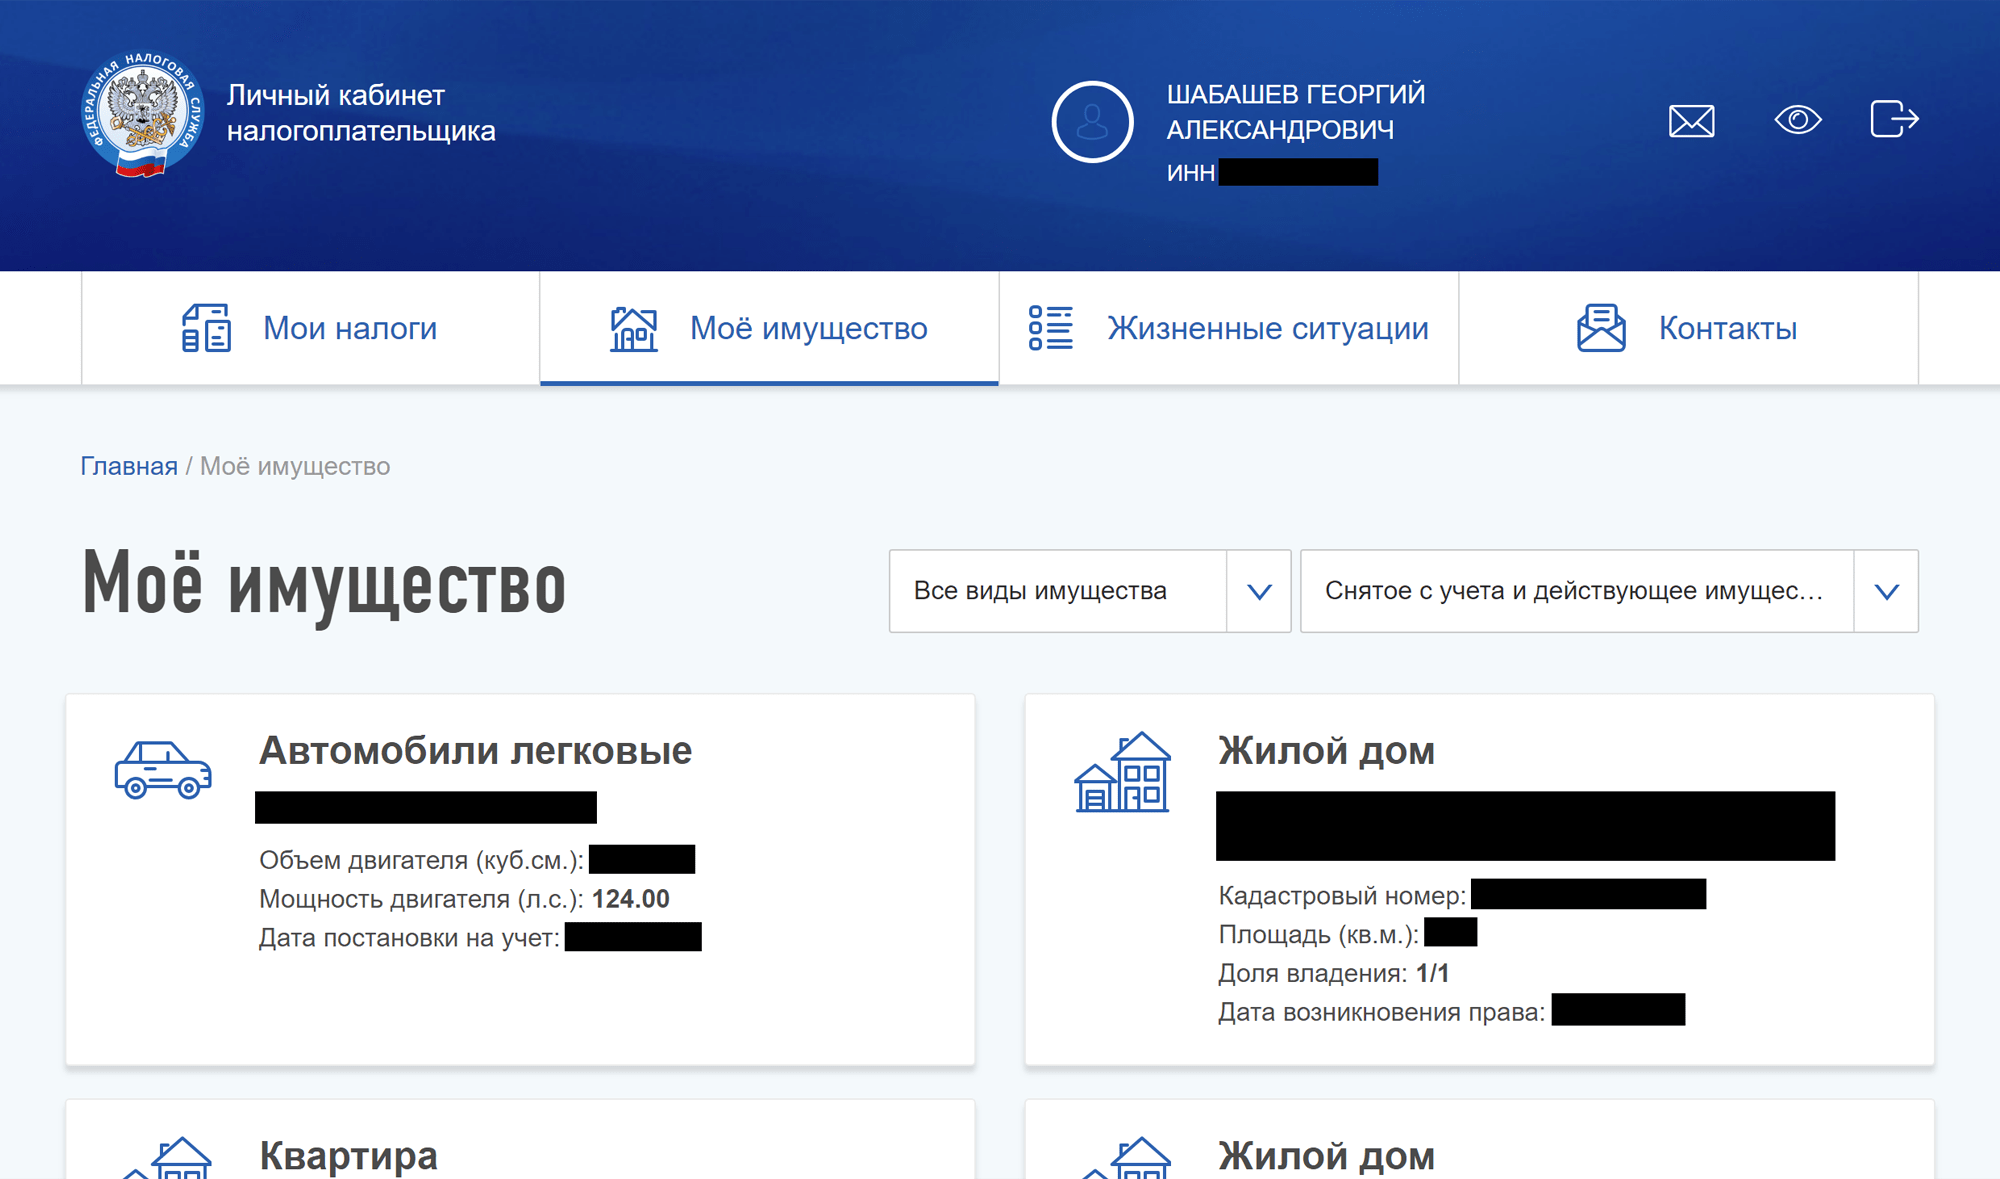Click Площадь (кв.м.) label
This screenshot has width=2000, height=1179.
pyautogui.click(x=1318, y=934)
